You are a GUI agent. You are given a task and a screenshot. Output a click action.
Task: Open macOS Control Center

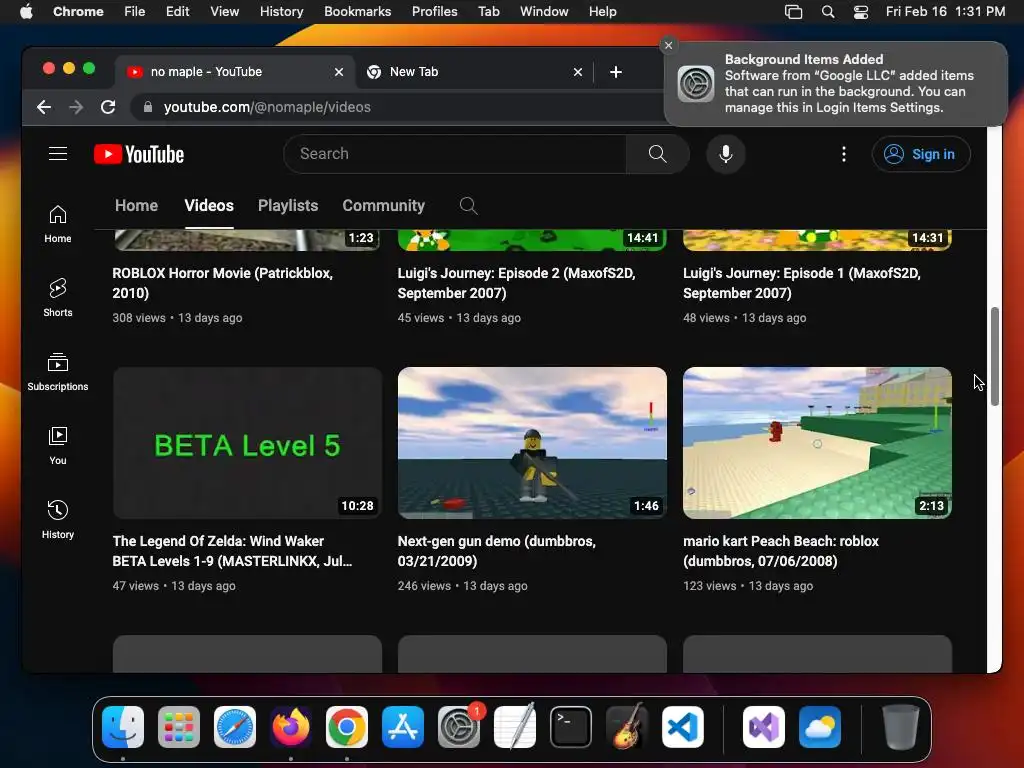pyautogui.click(x=861, y=12)
